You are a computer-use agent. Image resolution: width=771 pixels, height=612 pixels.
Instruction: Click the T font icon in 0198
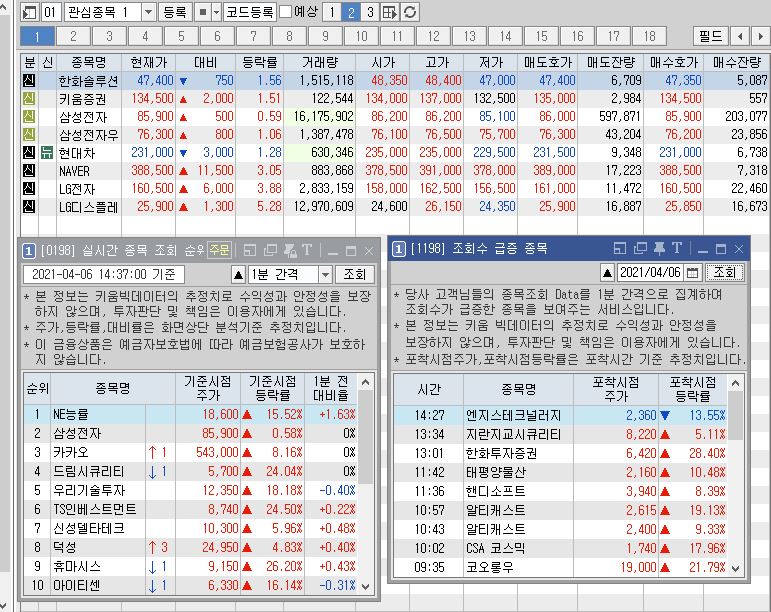click(x=307, y=250)
